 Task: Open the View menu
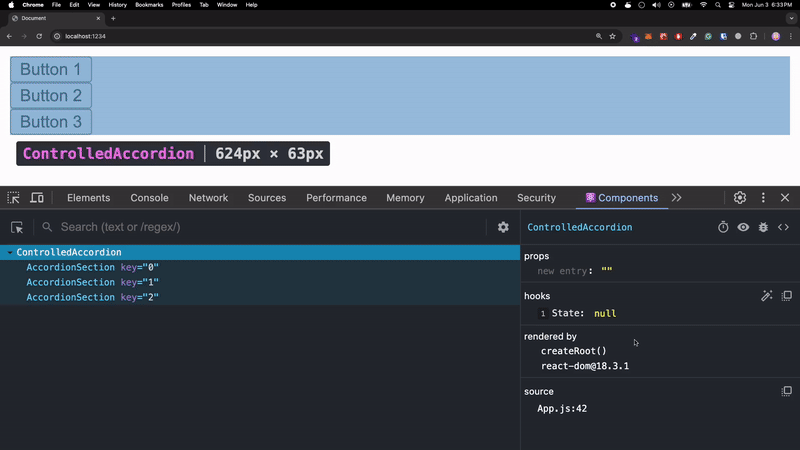click(94, 5)
